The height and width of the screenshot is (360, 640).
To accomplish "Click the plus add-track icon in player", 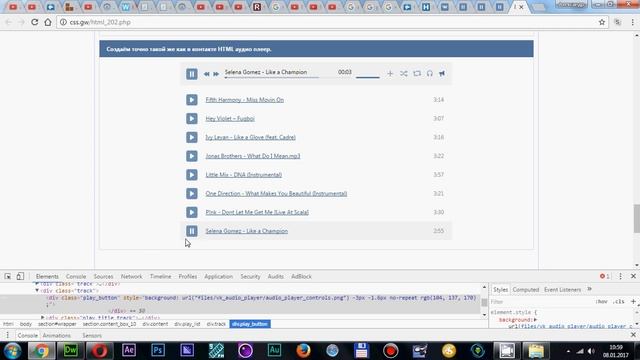I will [390, 73].
